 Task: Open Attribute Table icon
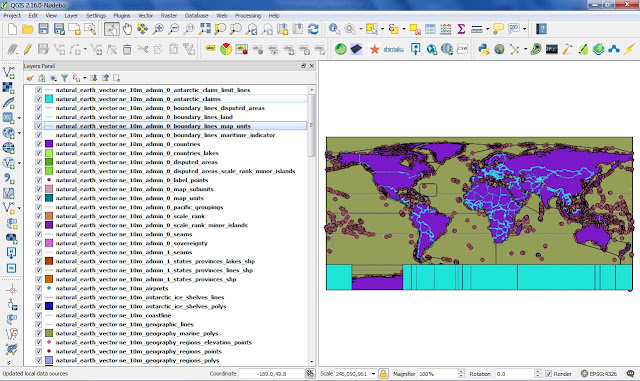tap(430, 29)
